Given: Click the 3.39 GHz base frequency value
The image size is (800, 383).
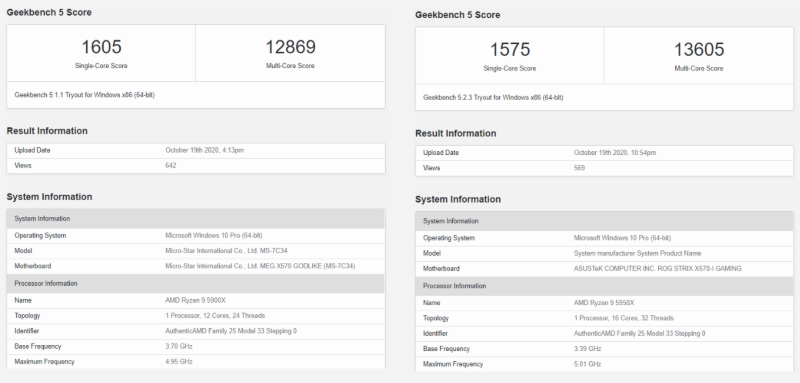Looking at the screenshot, I should tap(587, 349).
